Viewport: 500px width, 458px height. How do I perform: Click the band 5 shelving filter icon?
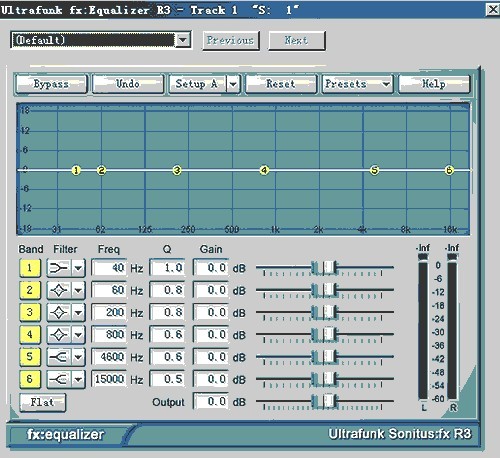point(59,357)
